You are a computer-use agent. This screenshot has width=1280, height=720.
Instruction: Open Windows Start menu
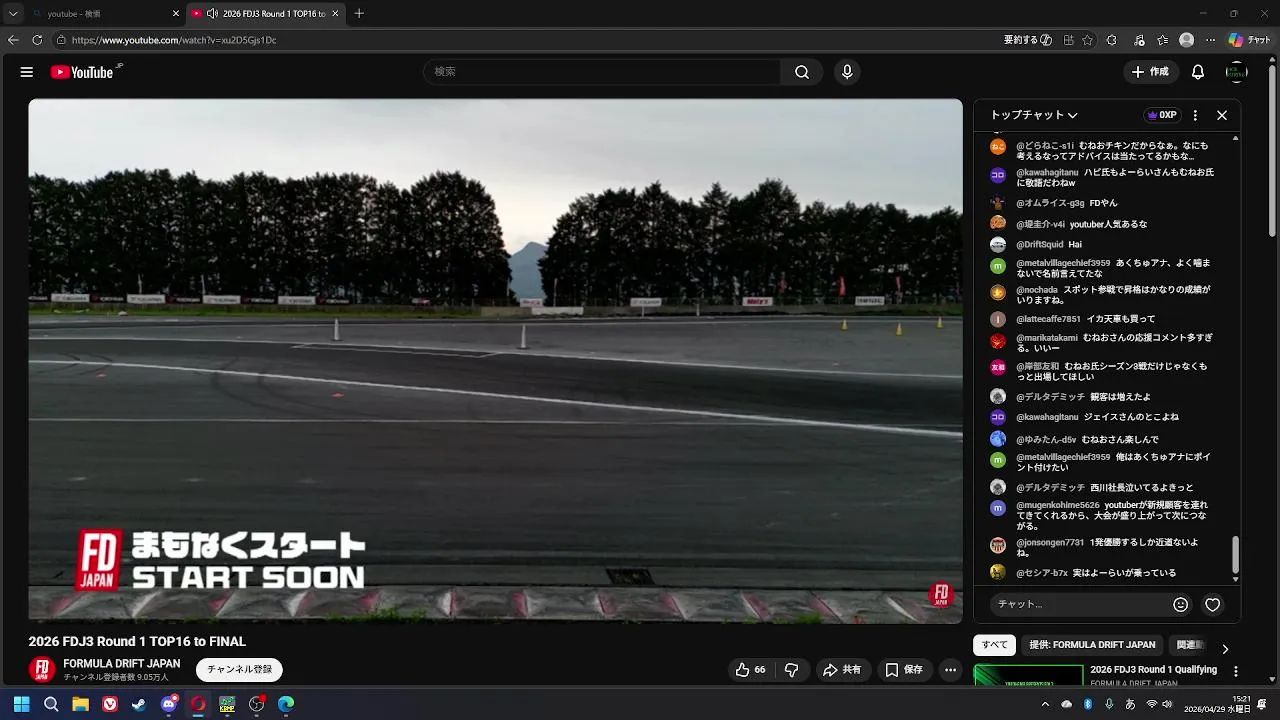point(21,704)
